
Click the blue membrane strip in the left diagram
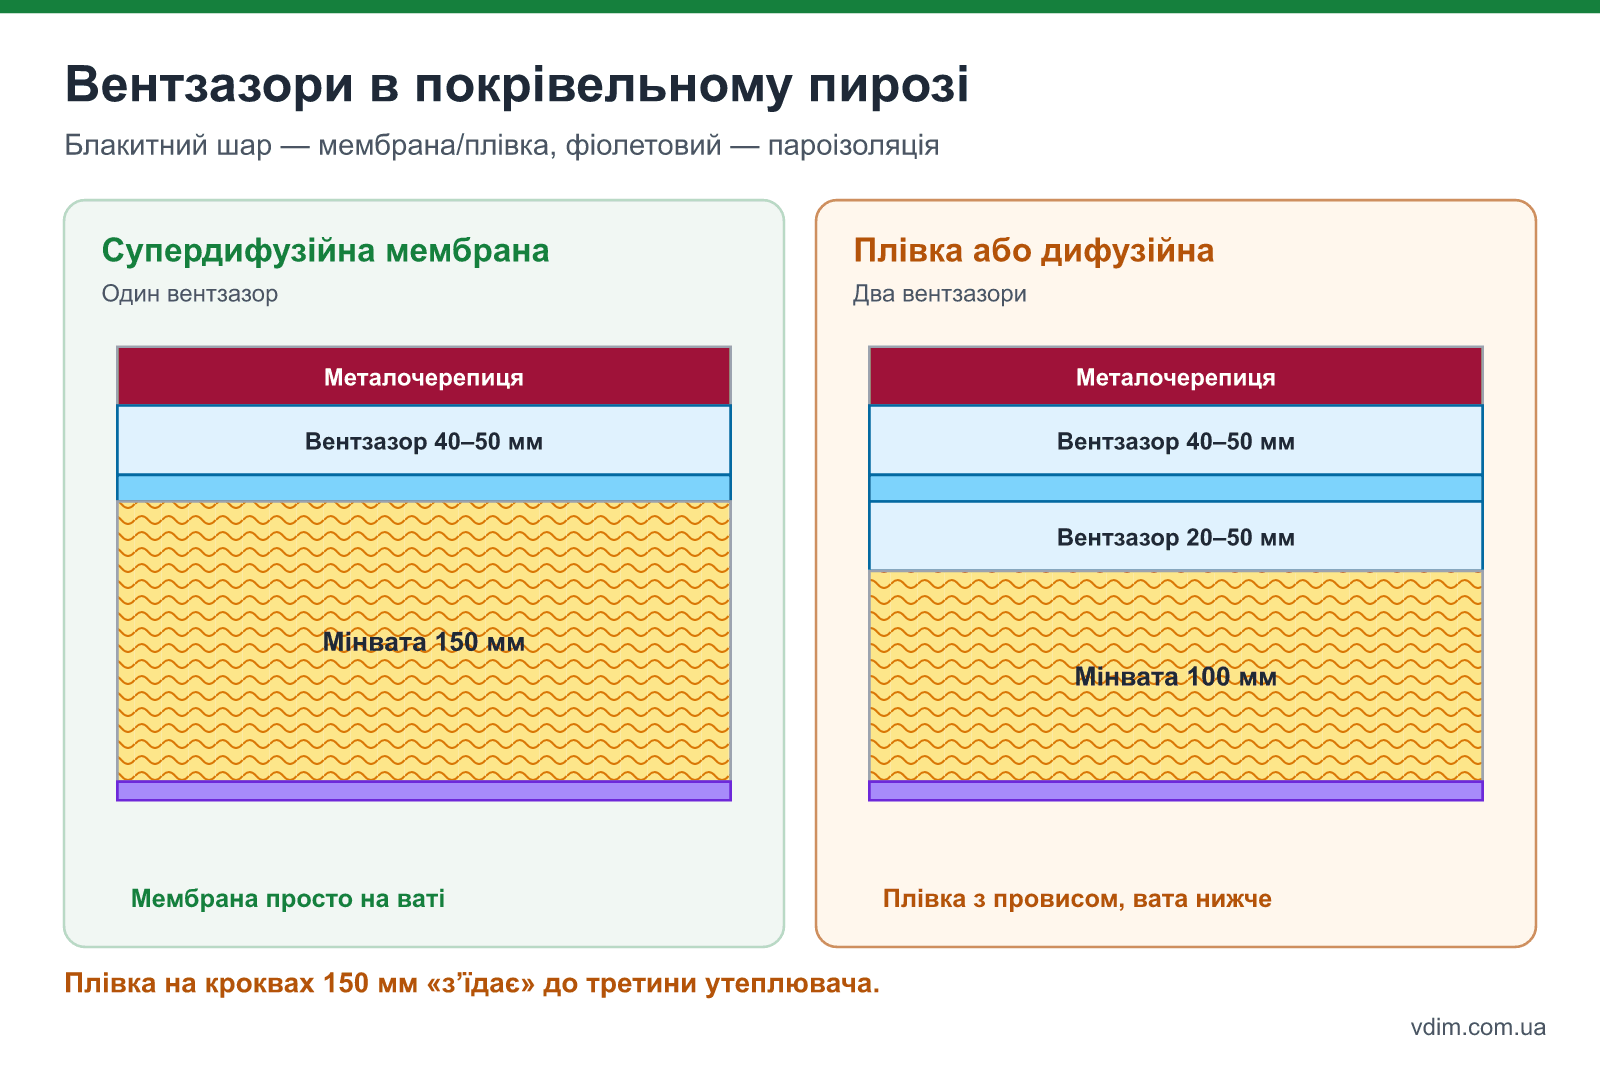[424, 488]
